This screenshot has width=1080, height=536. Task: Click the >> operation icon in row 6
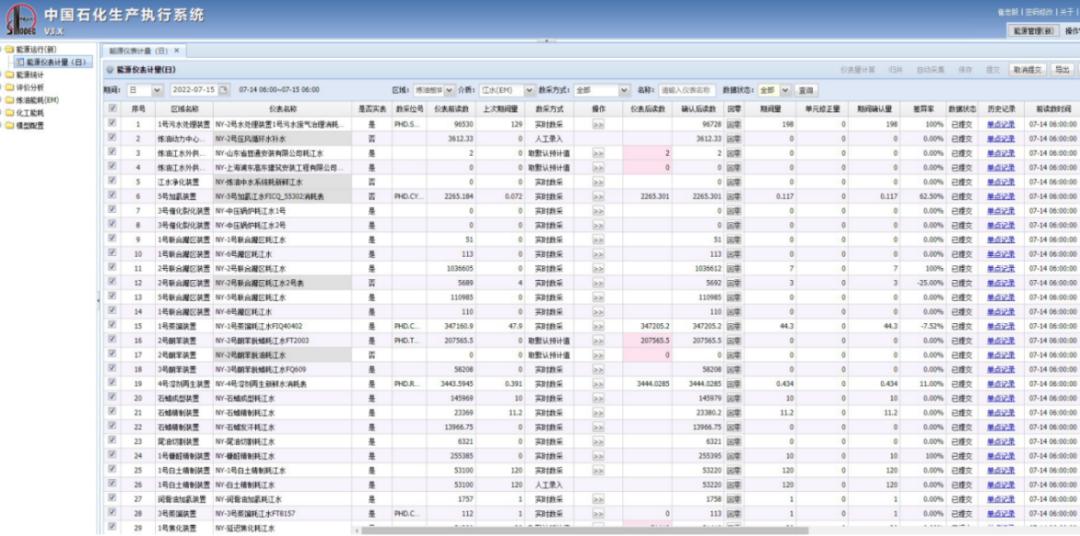pyautogui.click(x=598, y=197)
